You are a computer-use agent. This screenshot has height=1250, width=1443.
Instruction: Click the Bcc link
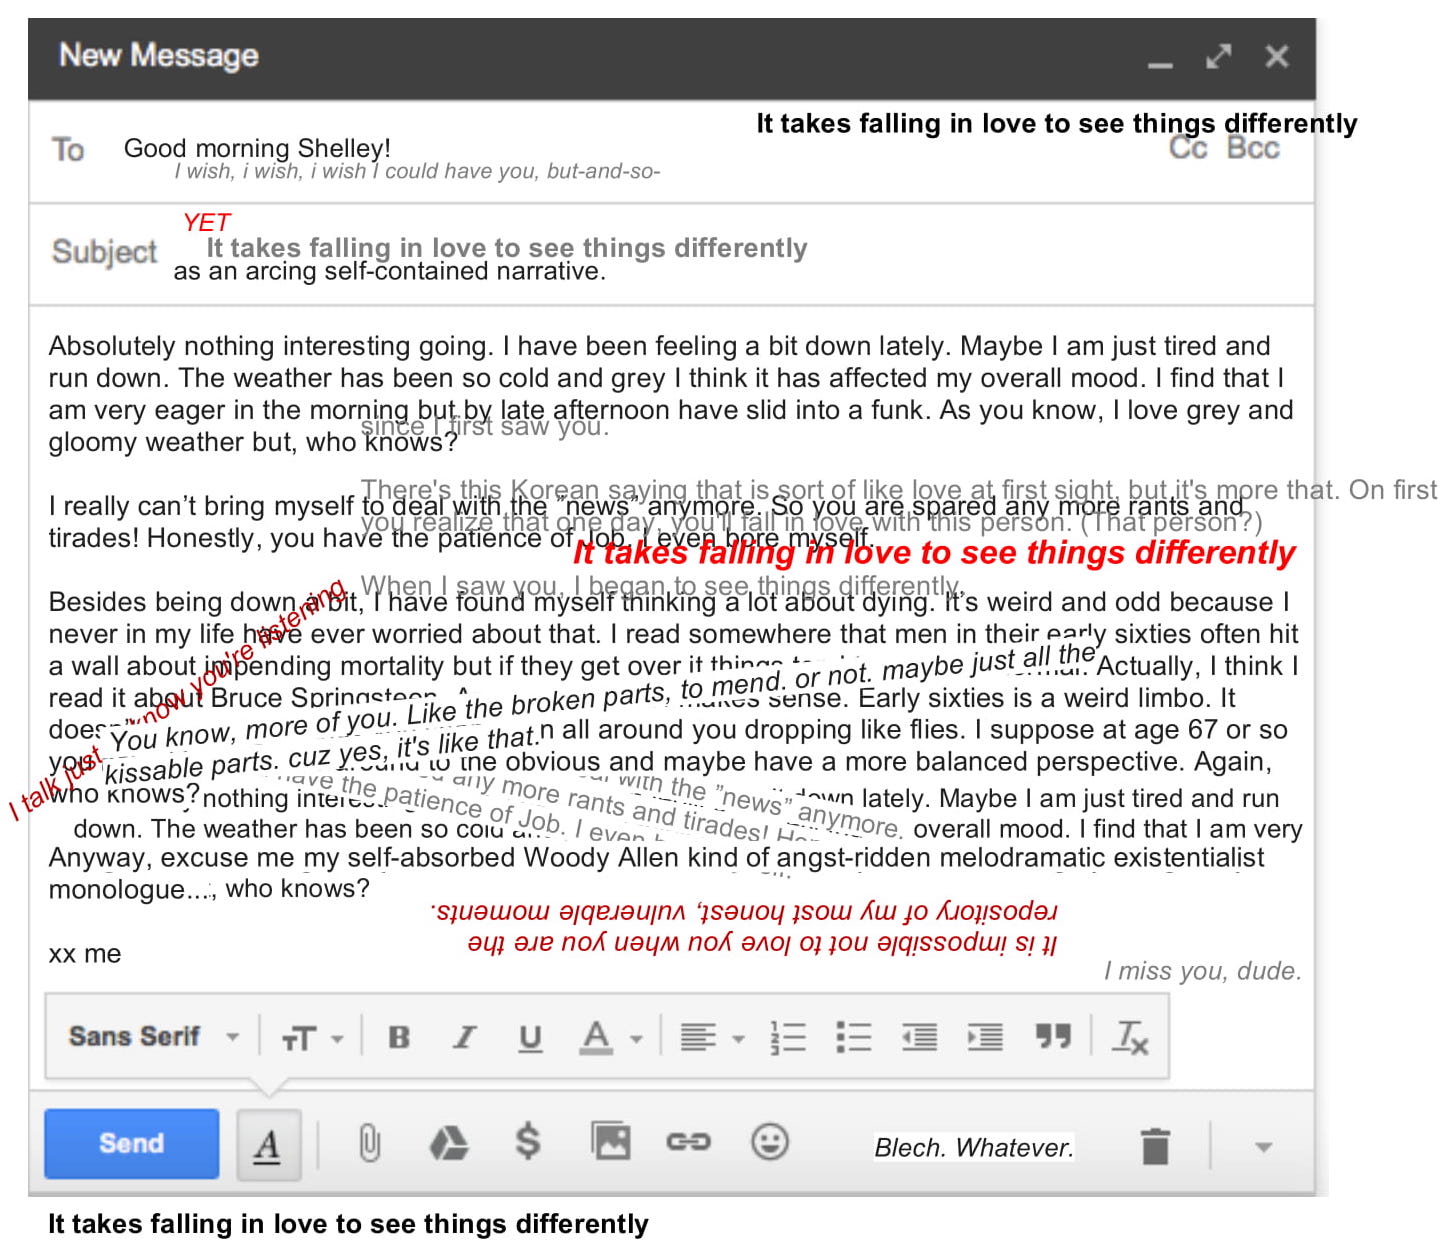(x=1253, y=148)
